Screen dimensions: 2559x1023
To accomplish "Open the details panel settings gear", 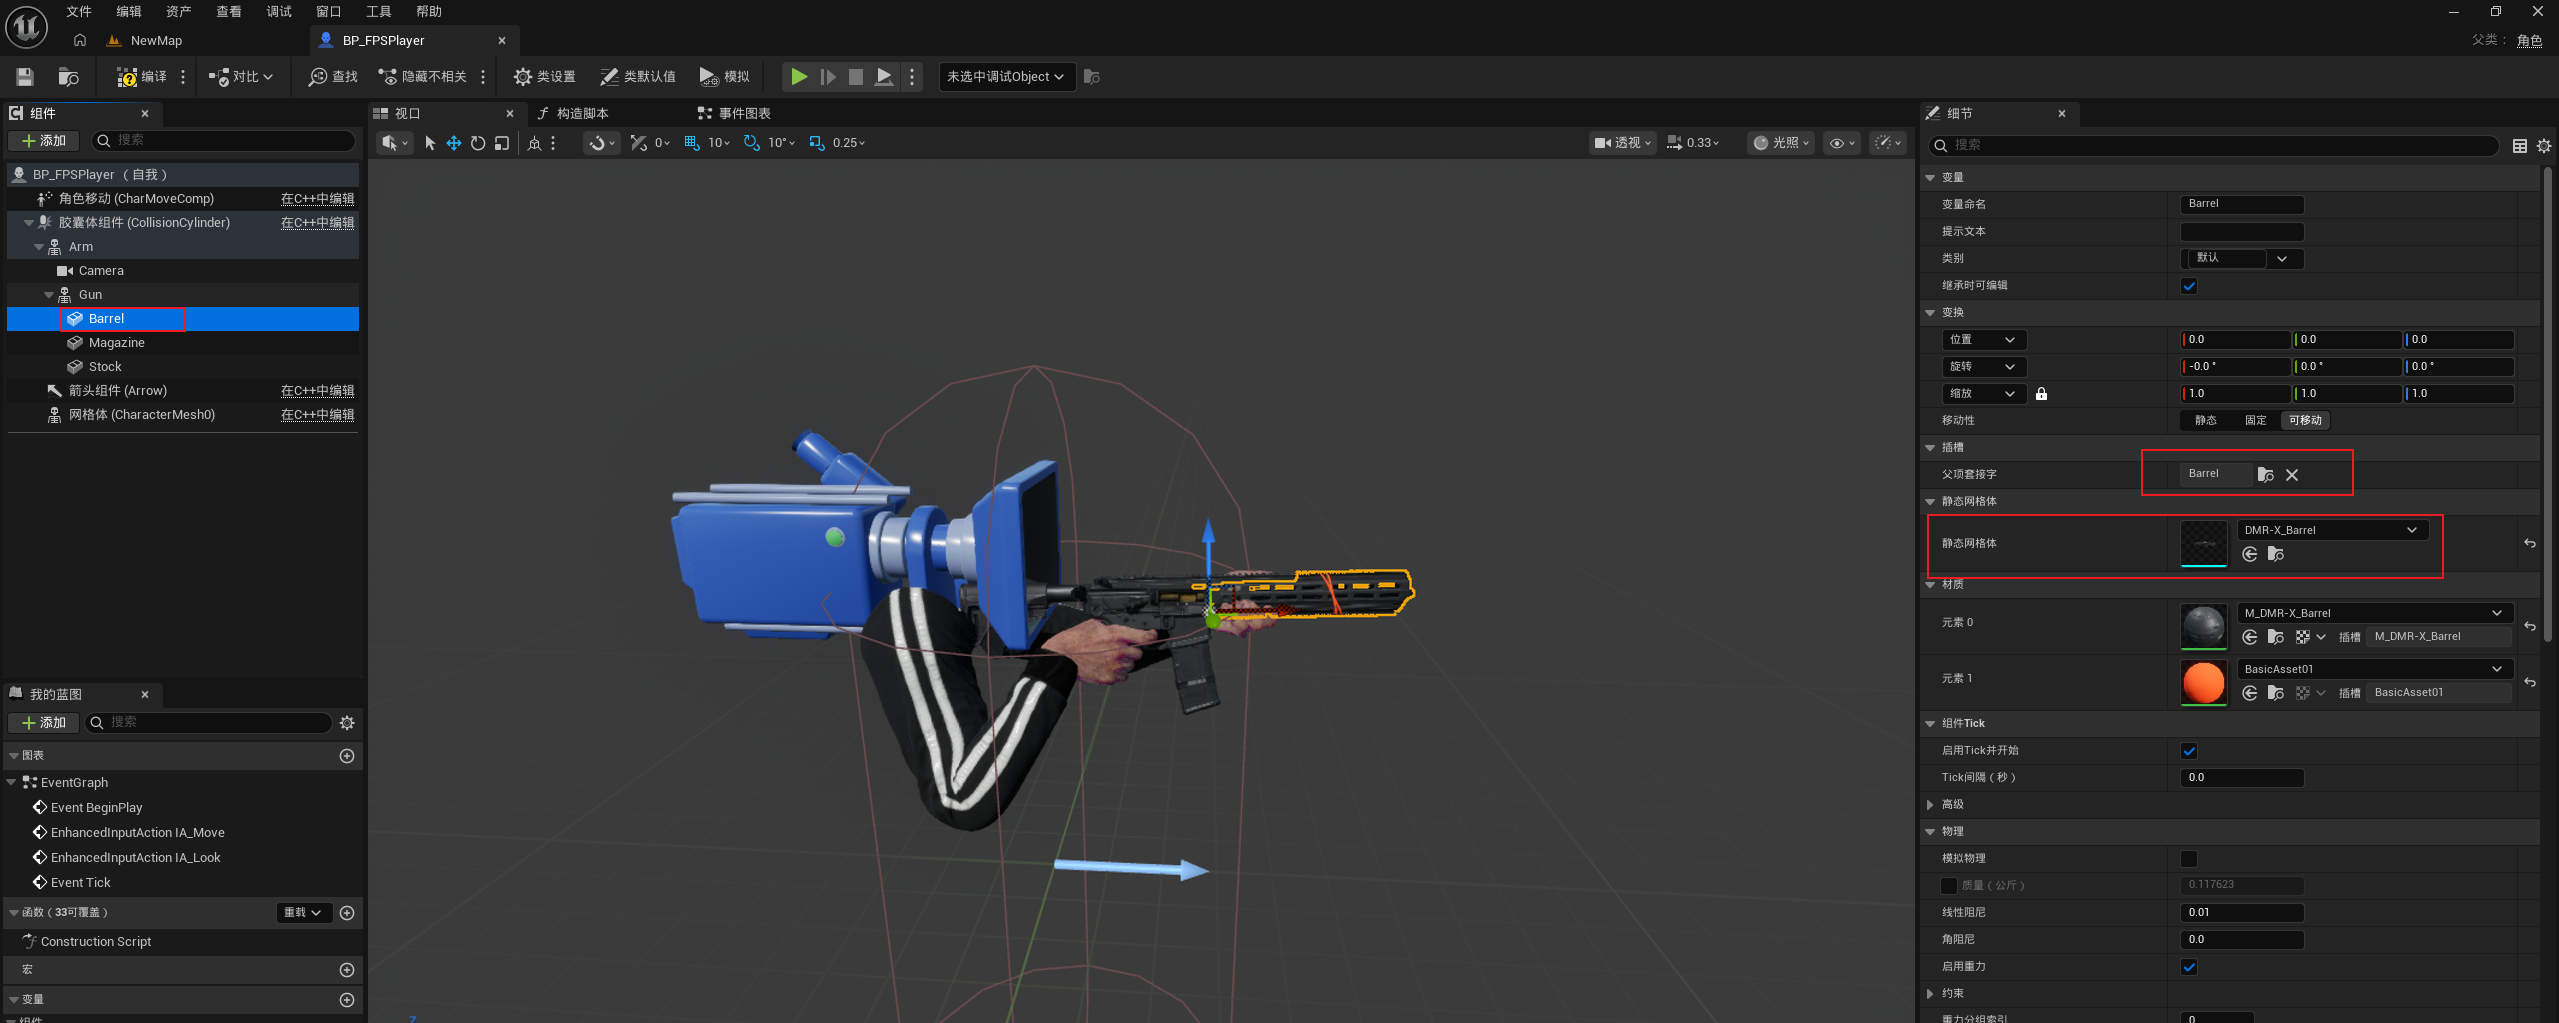I will click(x=2544, y=146).
